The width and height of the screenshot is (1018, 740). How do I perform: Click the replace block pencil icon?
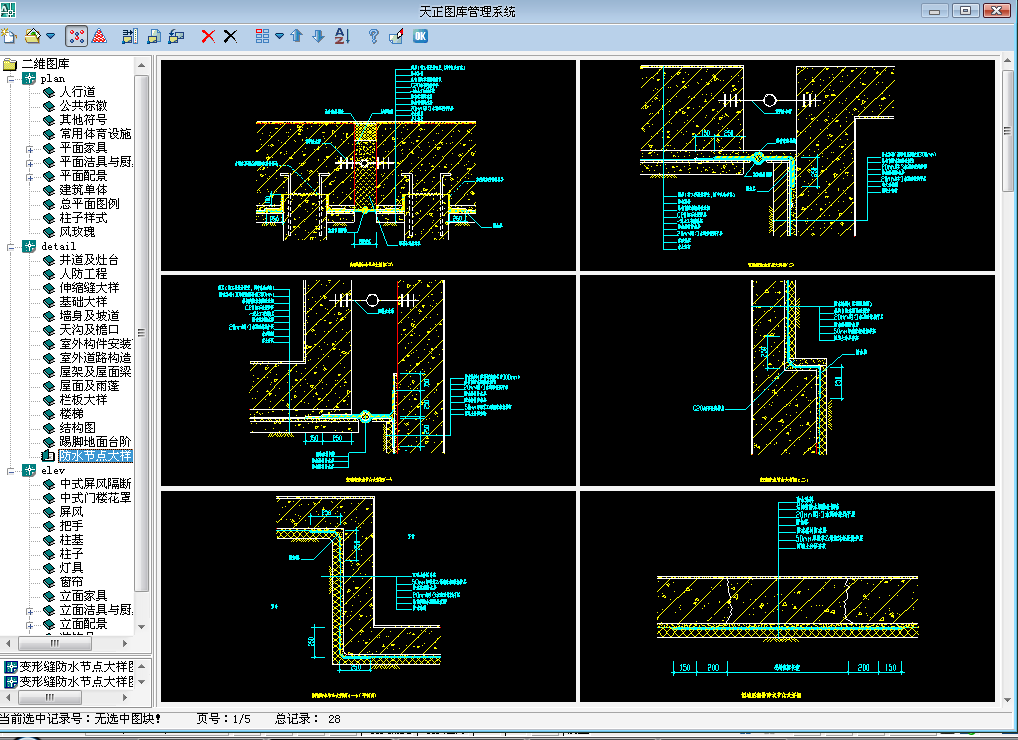point(397,36)
